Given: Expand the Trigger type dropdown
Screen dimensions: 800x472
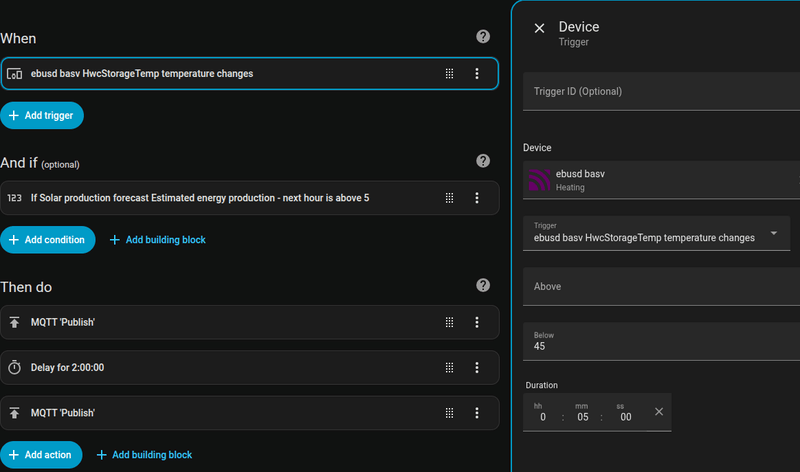Looking at the screenshot, I should [x=774, y=234].
